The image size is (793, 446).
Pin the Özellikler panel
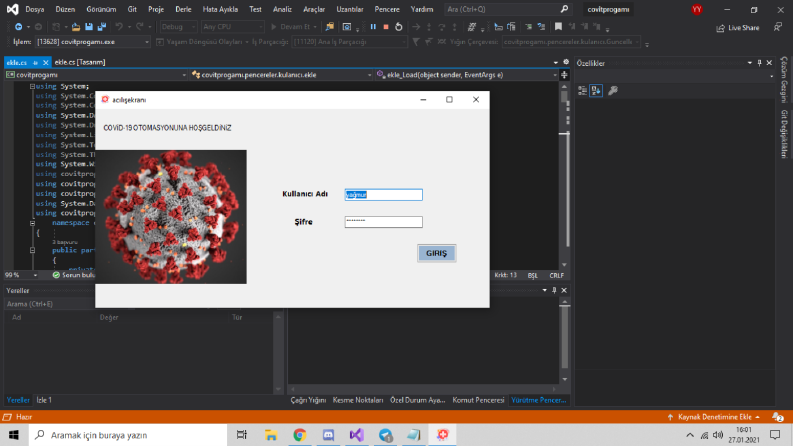[759, 63]
